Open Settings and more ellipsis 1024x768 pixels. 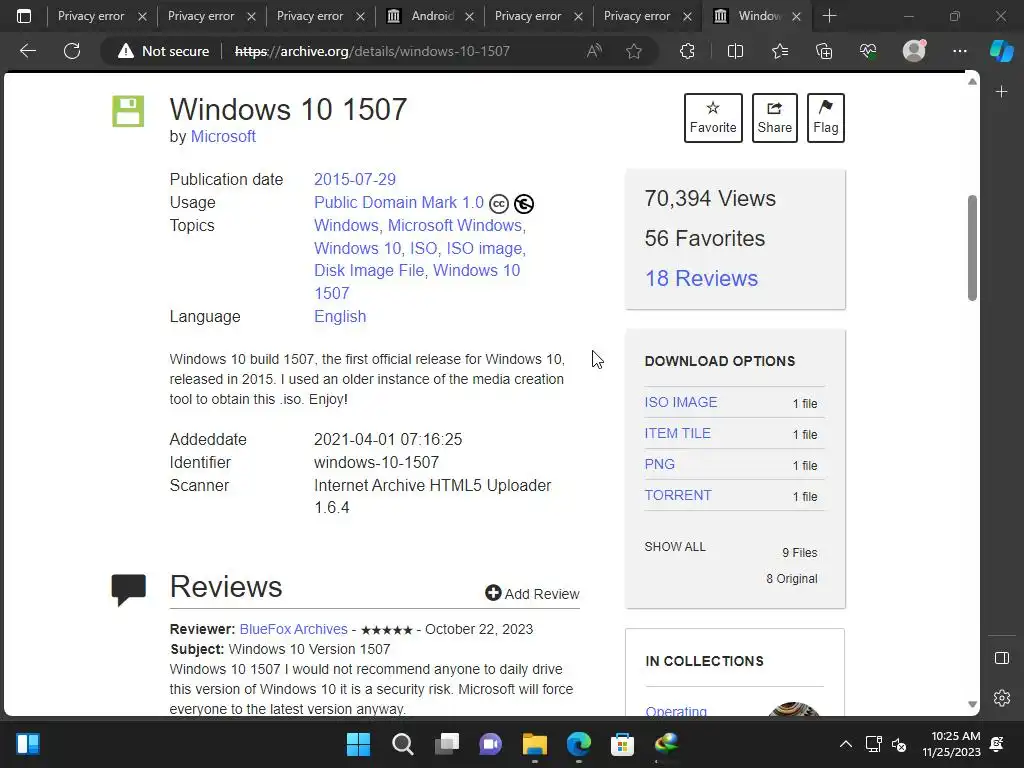point(959,51)
